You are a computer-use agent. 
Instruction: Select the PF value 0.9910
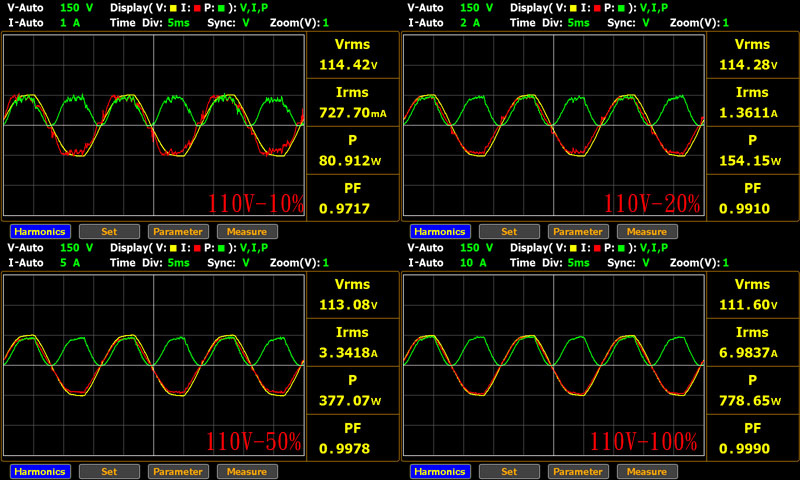click(x=744, y=209)
